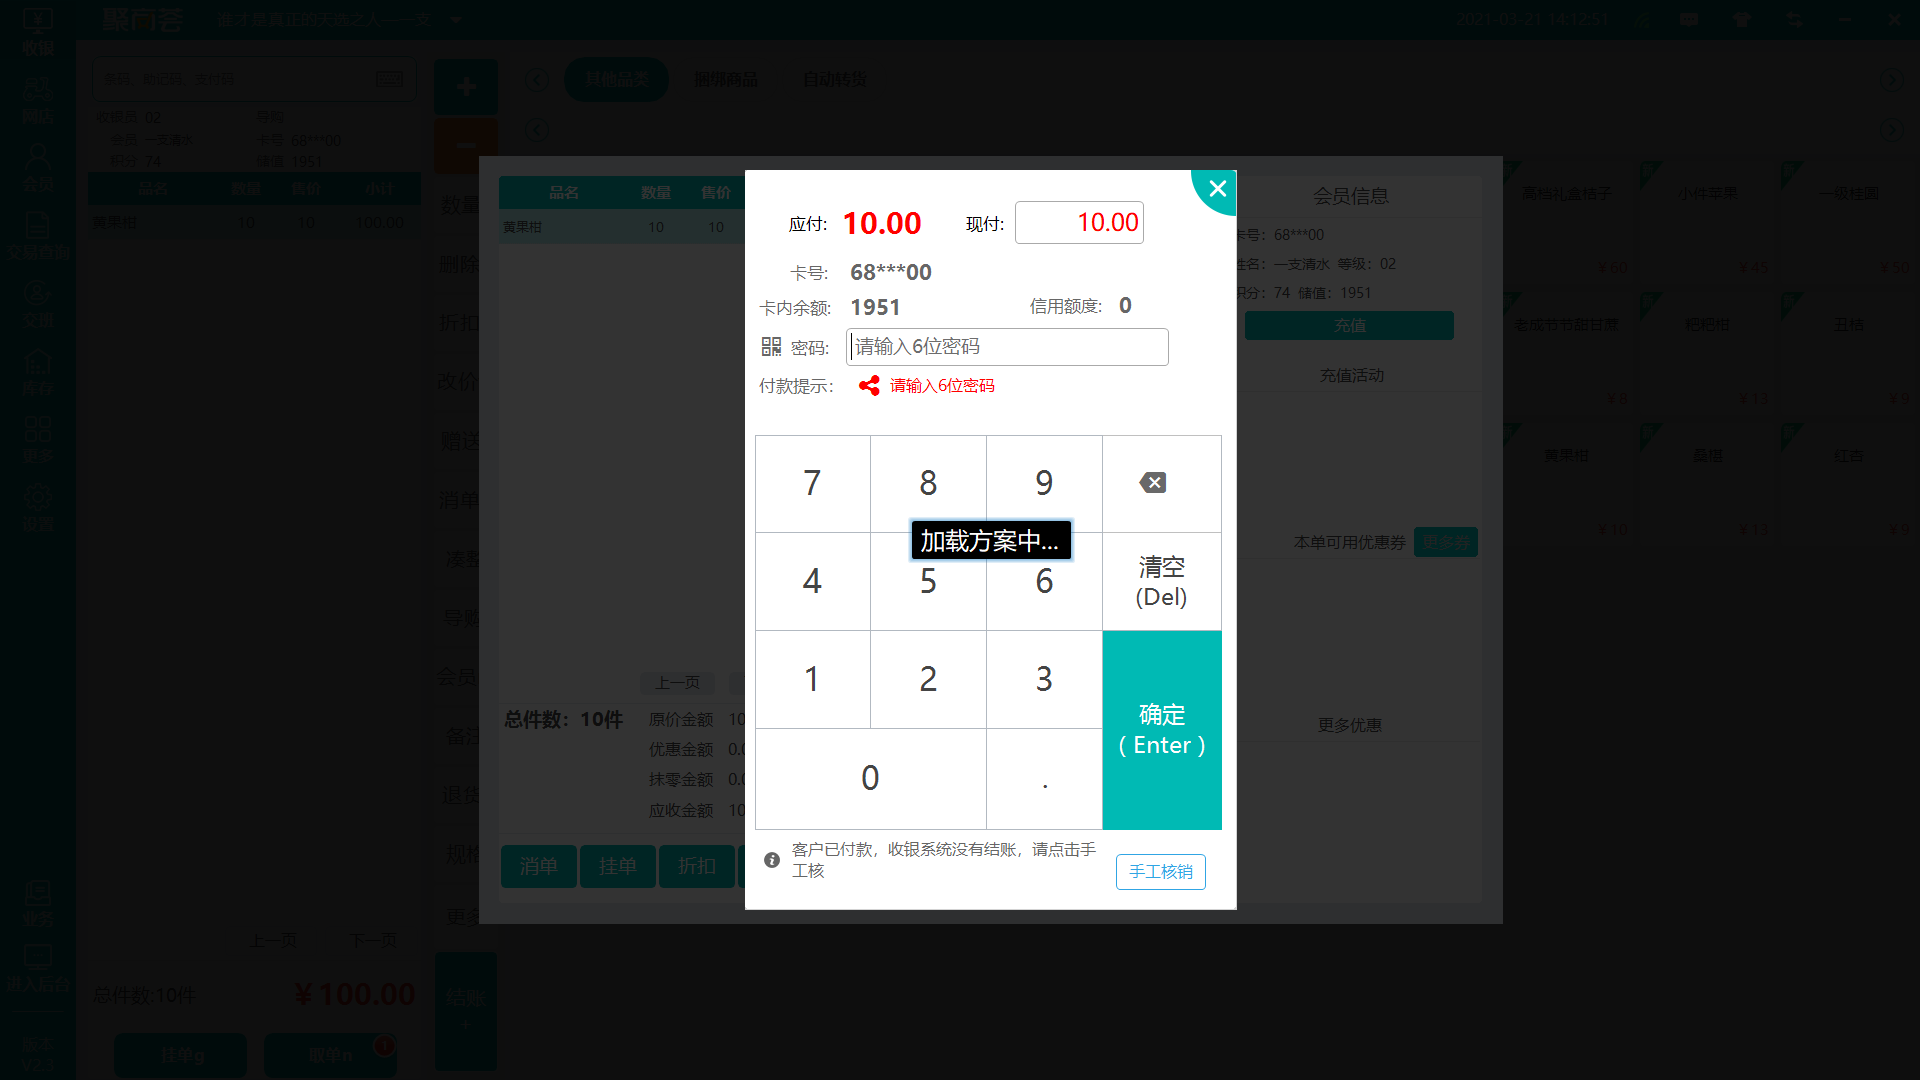This screenshot has height=1080, width=1920.
Task: Click the QR code scan icon
Action: pyautogui.click(x=771, y=347)
